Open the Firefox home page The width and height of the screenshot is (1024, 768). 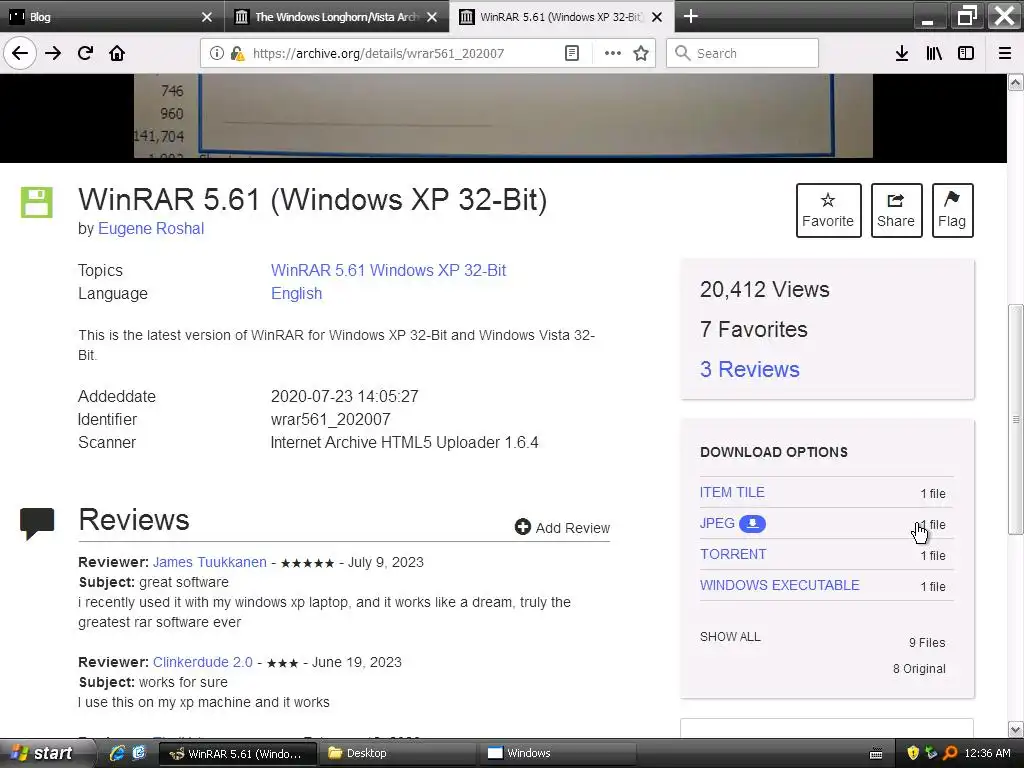tap(117, 53)
